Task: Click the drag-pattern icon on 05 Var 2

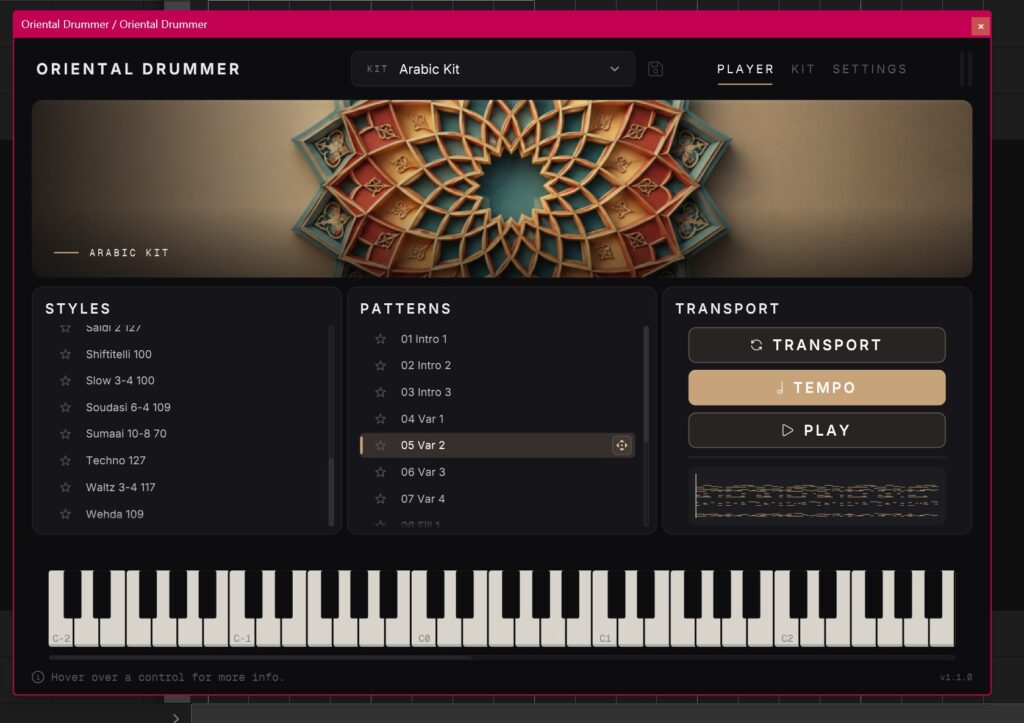Action: [x=621, y=445]
